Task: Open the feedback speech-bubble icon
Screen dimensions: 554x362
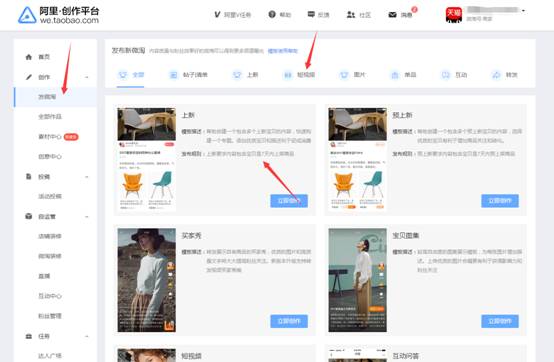Action: tap(311, 14)
